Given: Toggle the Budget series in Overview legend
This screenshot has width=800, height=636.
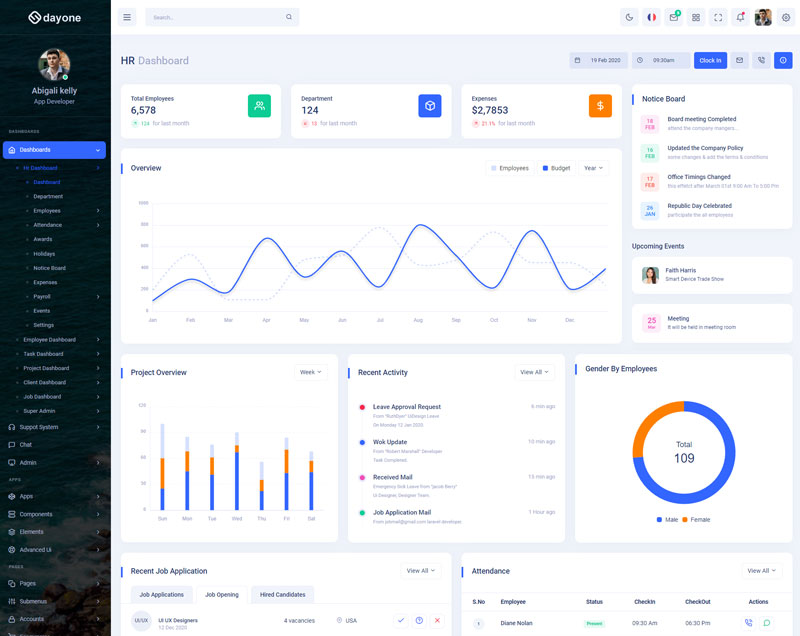Looking at the screenshot, I should (556, 168).
